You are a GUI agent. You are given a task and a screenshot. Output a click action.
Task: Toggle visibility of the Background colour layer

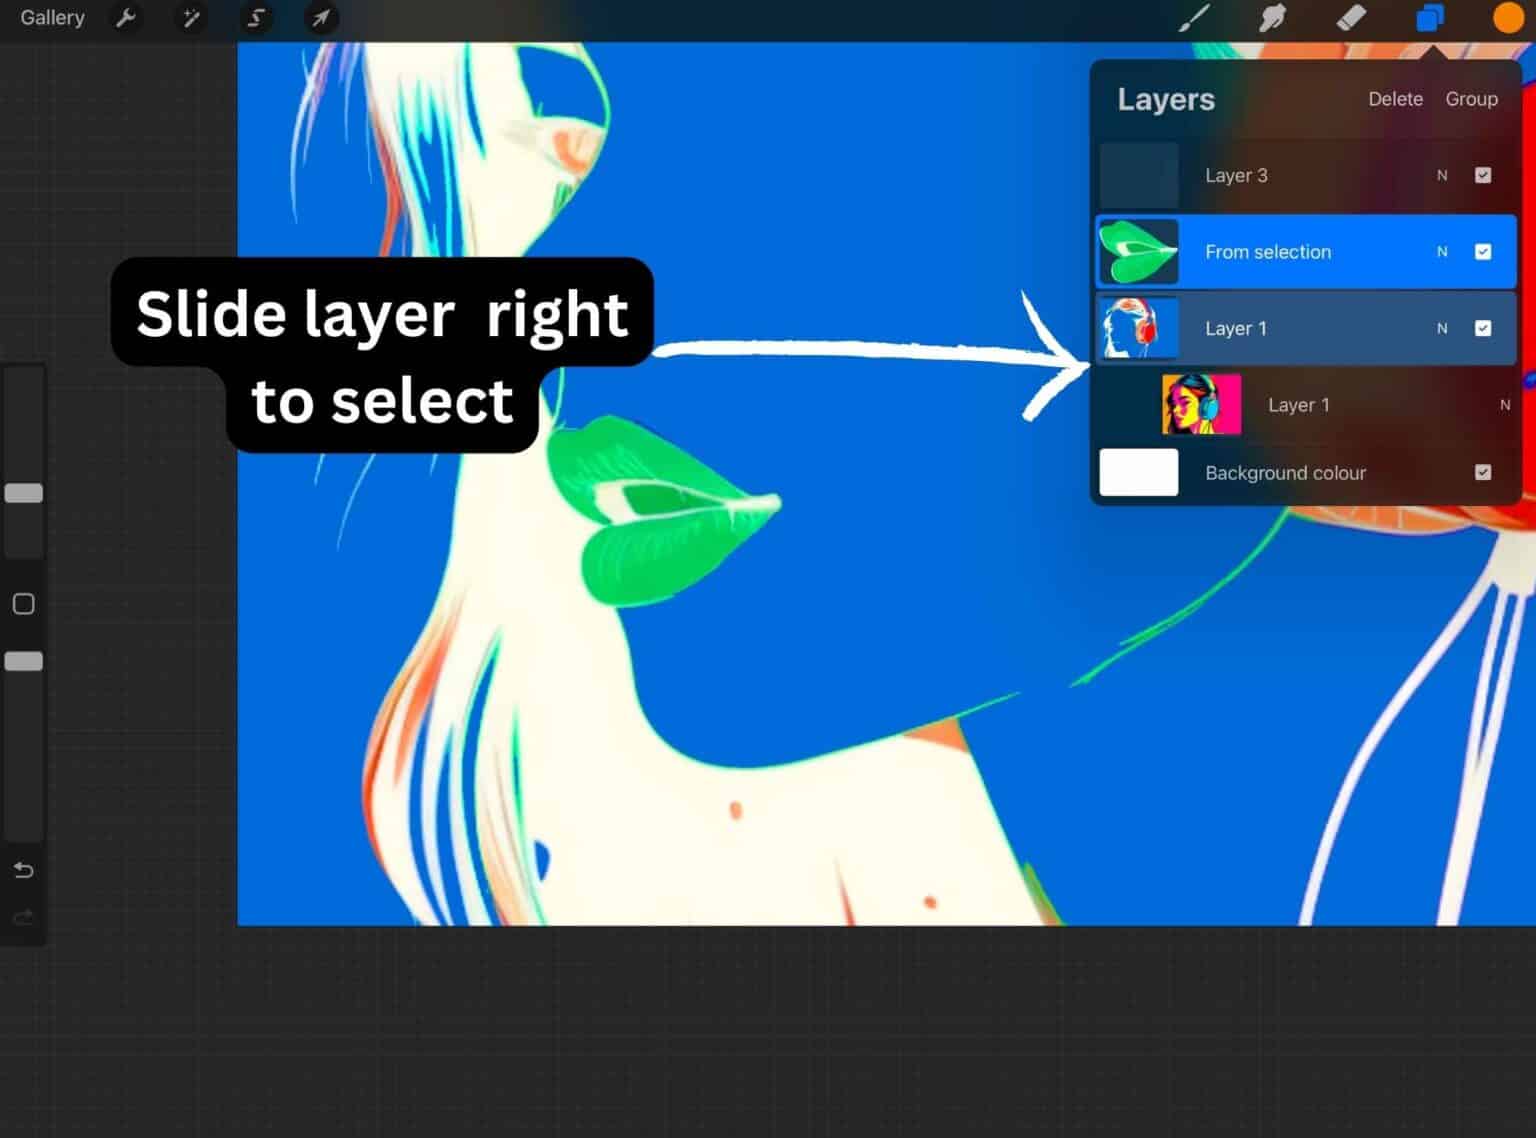click(1483, 472)
